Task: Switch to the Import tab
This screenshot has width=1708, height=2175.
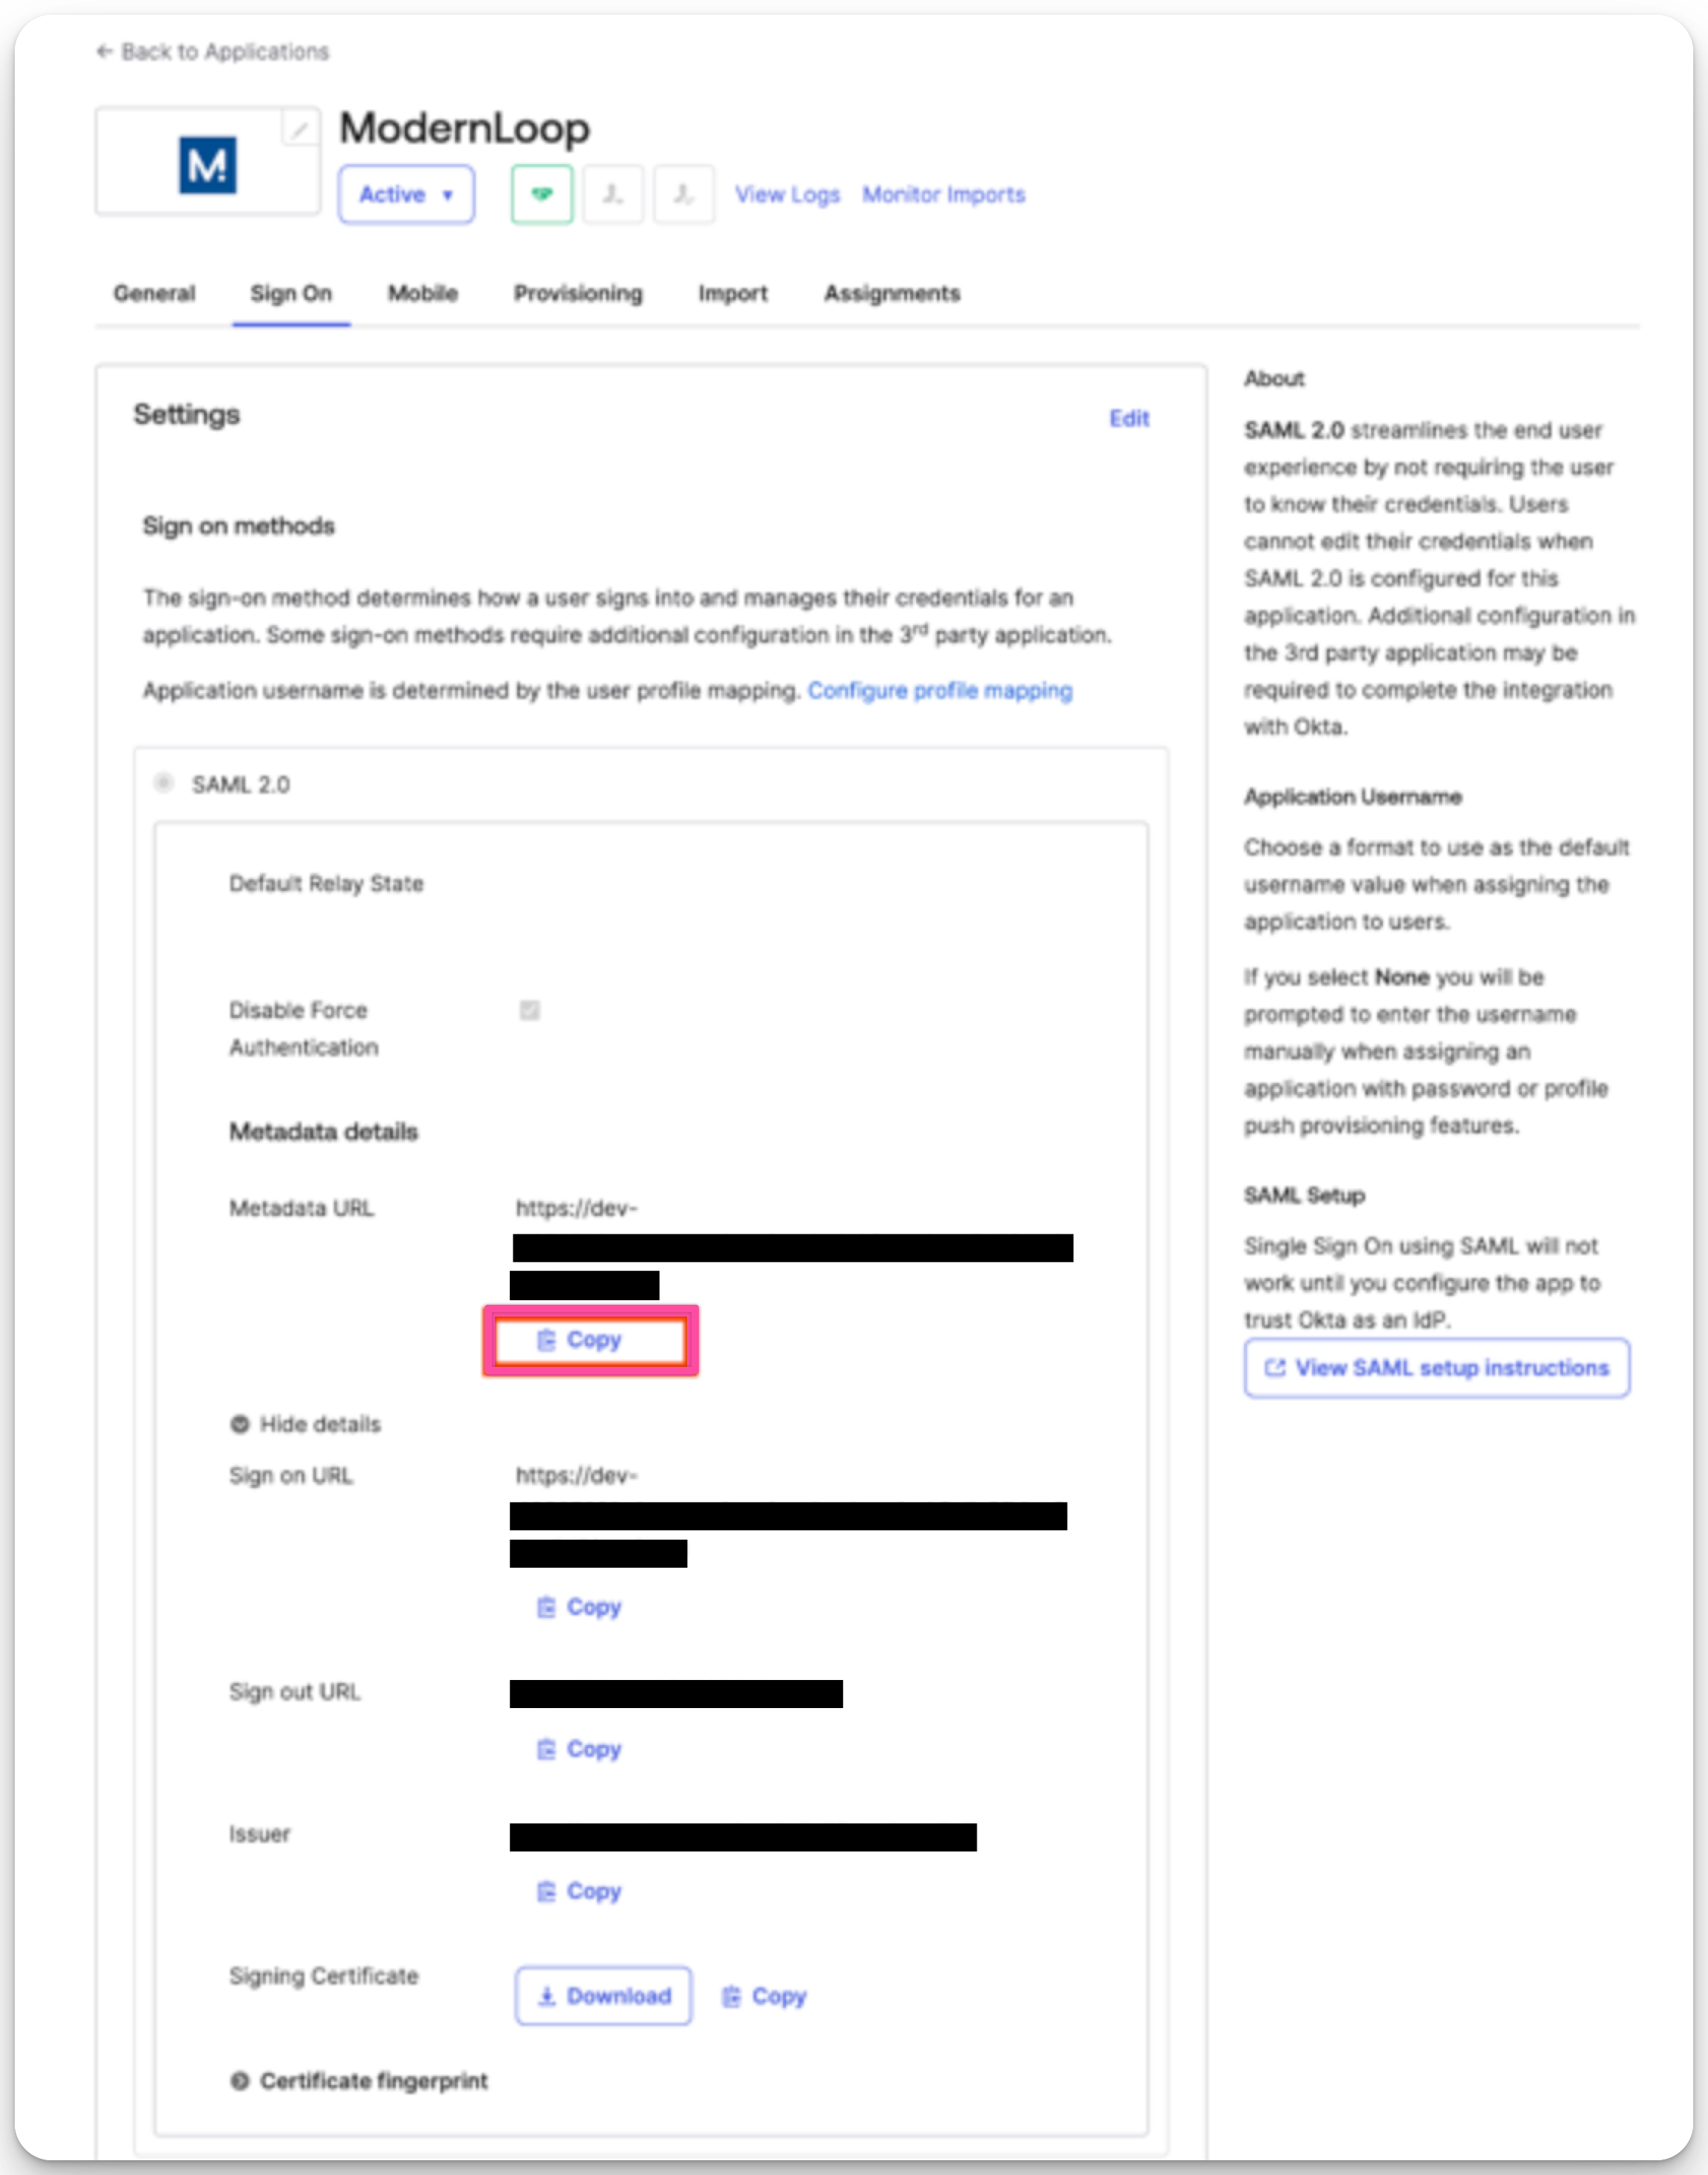Action: [x=733, y=293]
